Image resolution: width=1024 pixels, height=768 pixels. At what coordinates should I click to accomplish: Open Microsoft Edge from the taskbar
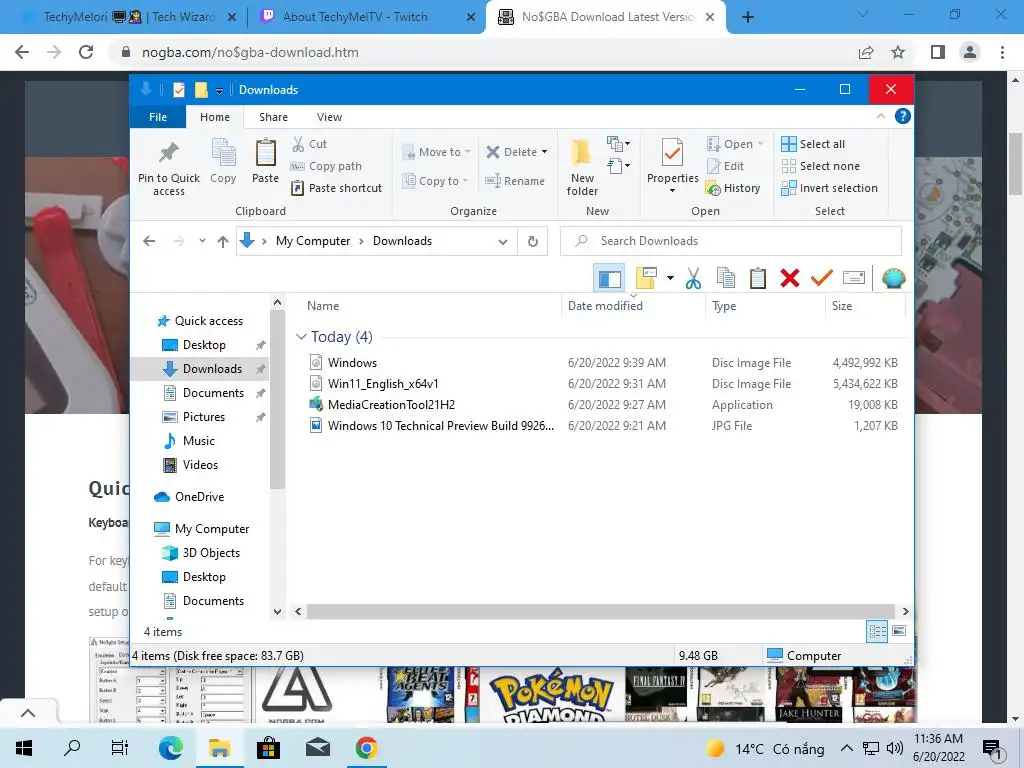coord(170,748)
